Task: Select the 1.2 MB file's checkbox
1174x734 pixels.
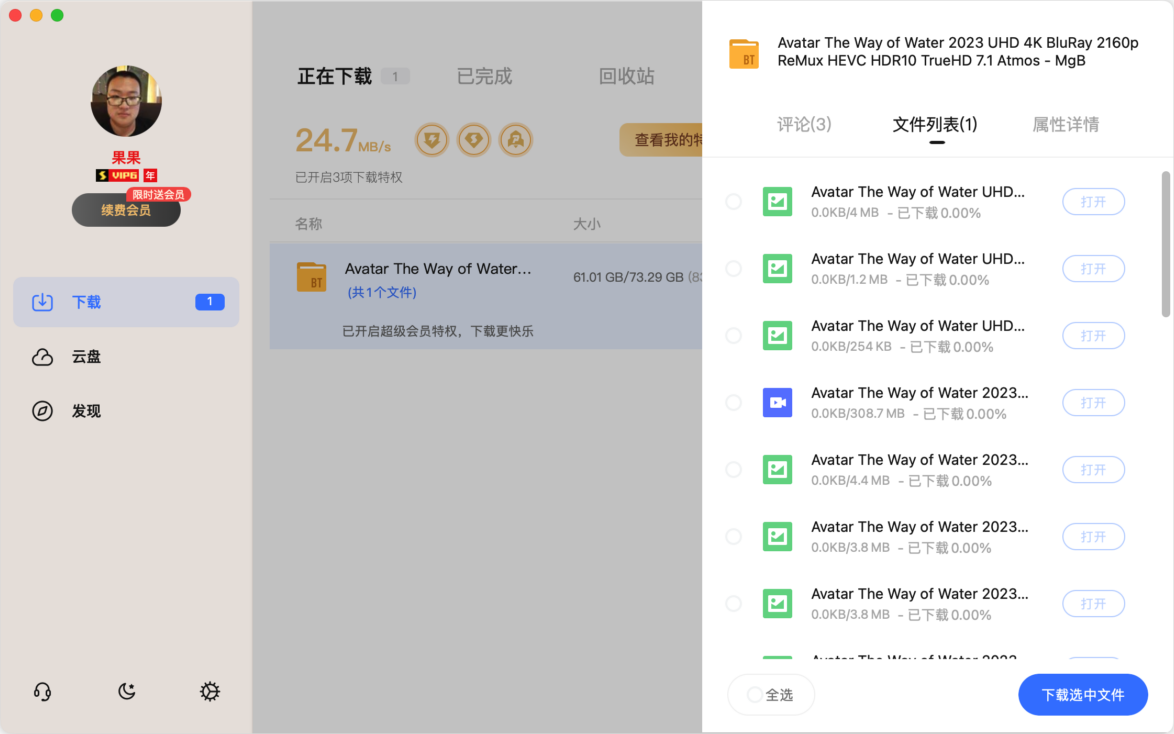Action: coord(734,269)
